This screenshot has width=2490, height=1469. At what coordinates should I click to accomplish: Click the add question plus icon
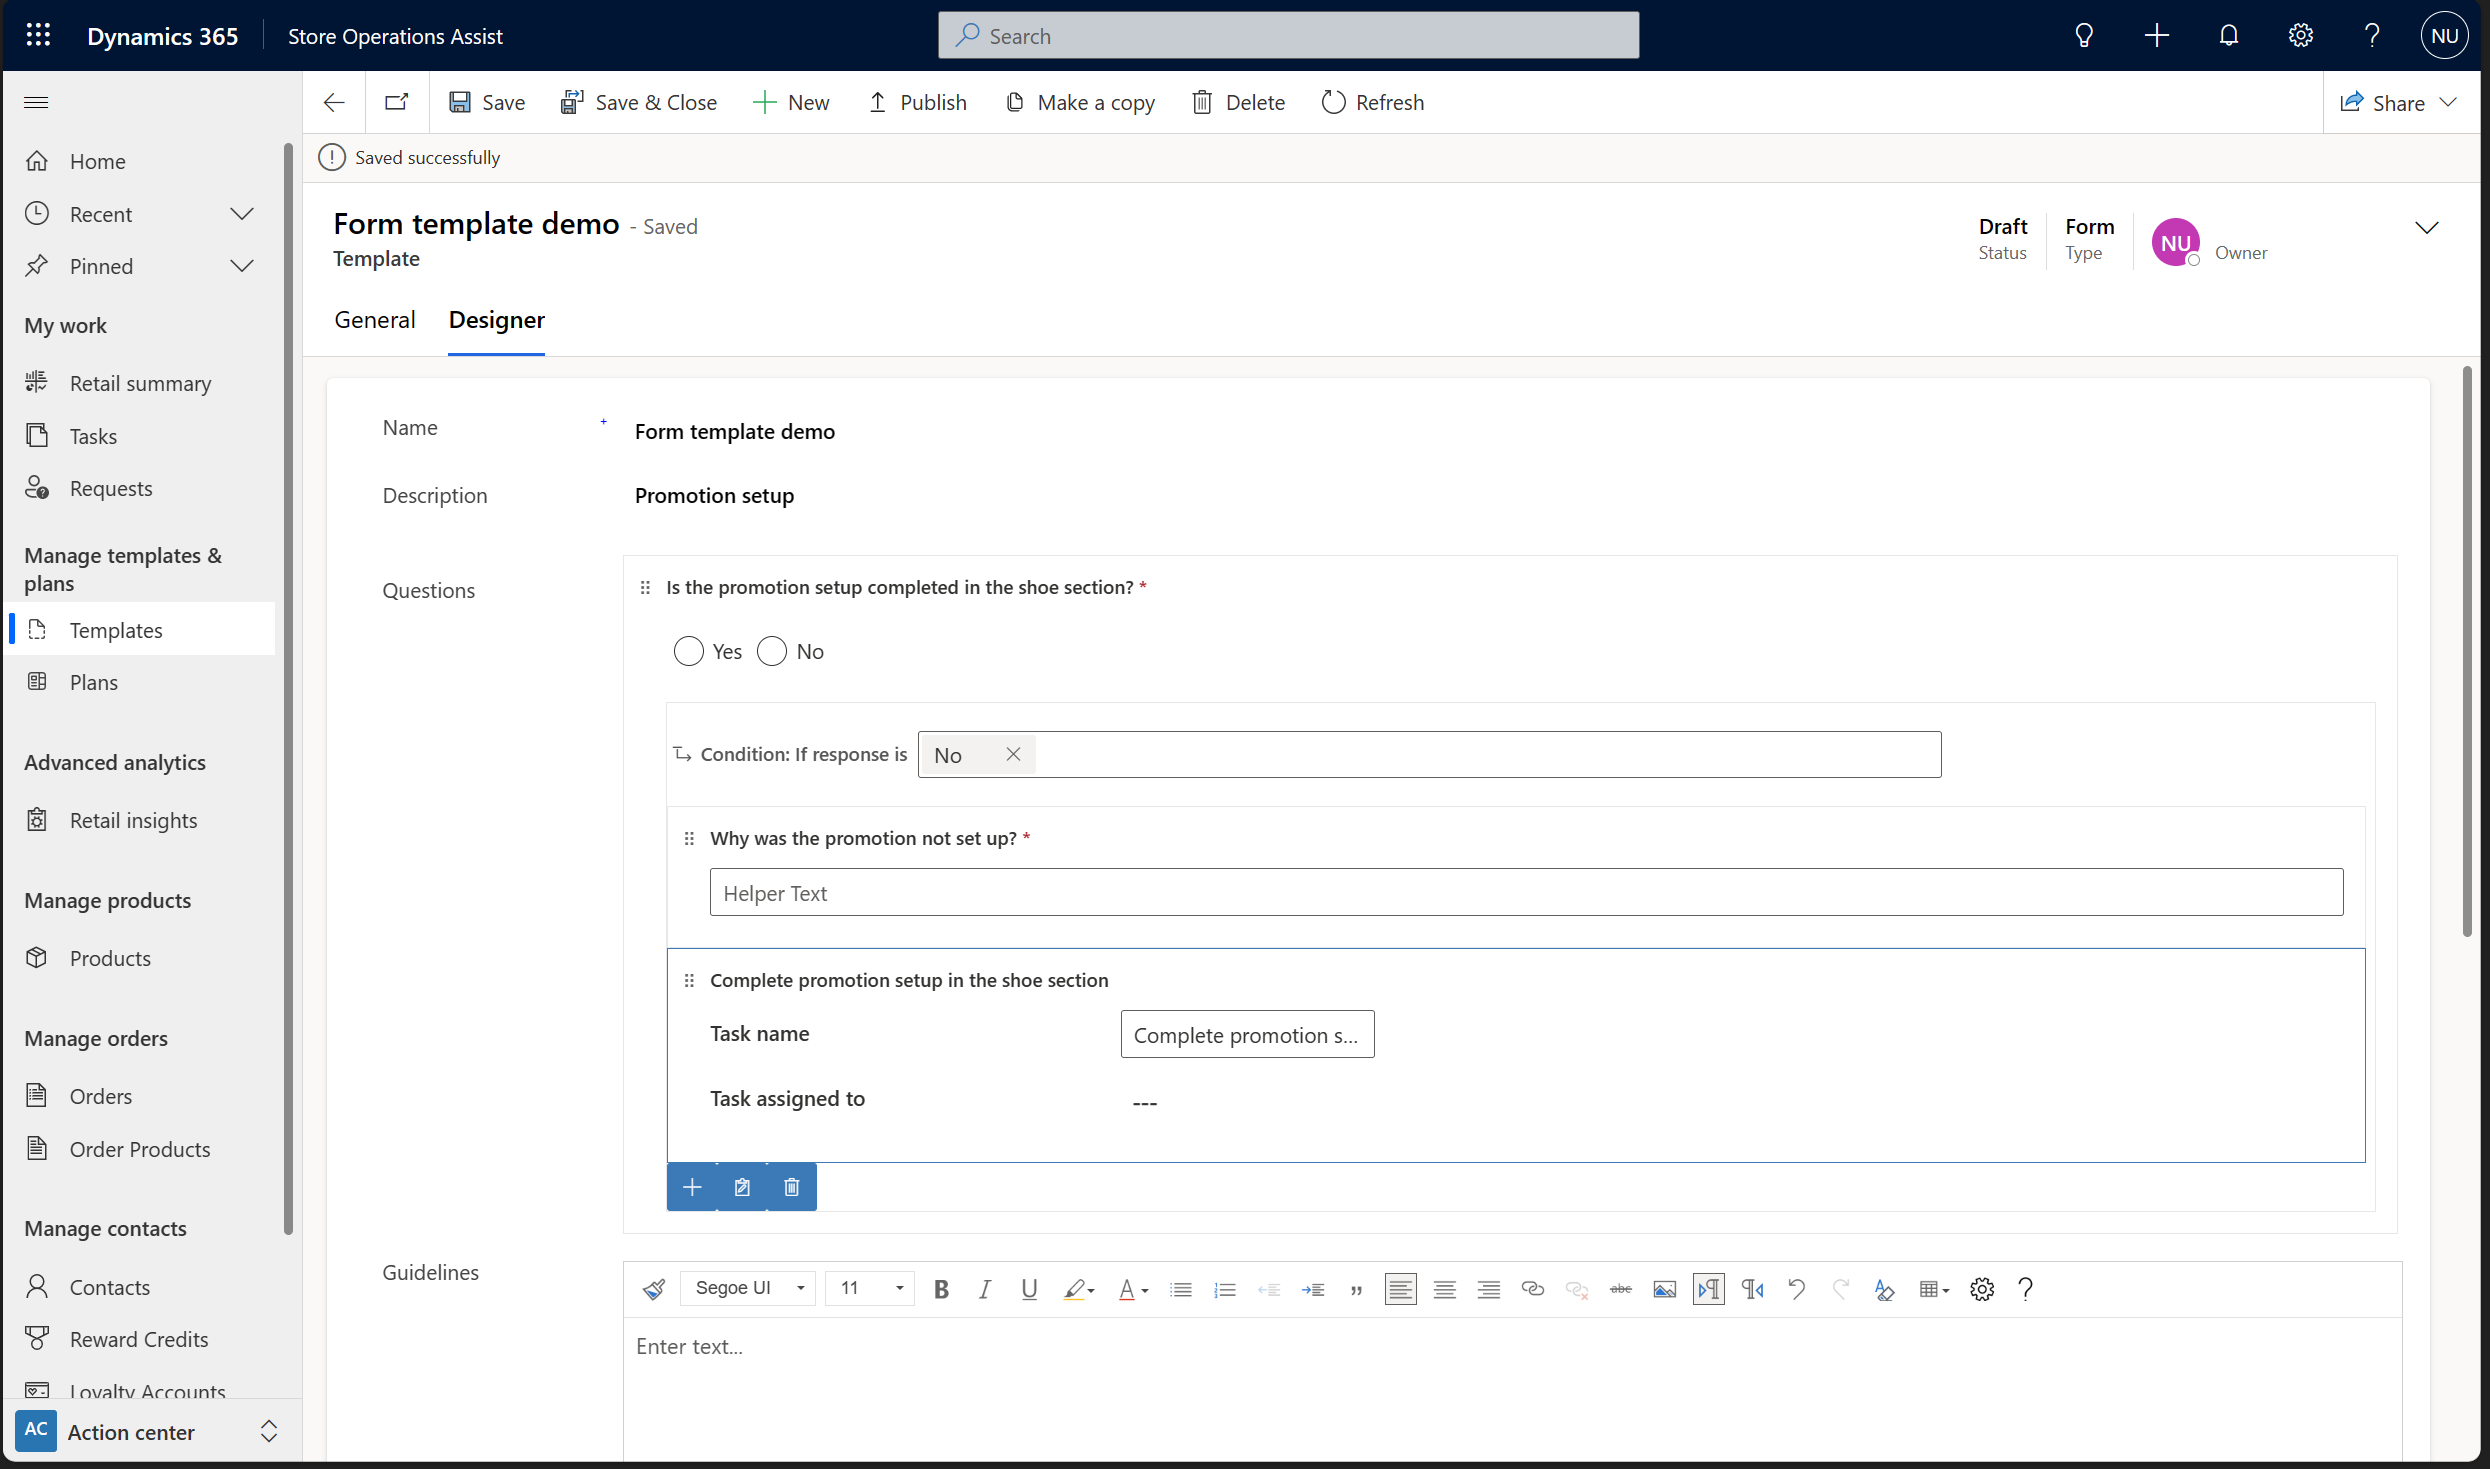click(x=691, y=1186)
